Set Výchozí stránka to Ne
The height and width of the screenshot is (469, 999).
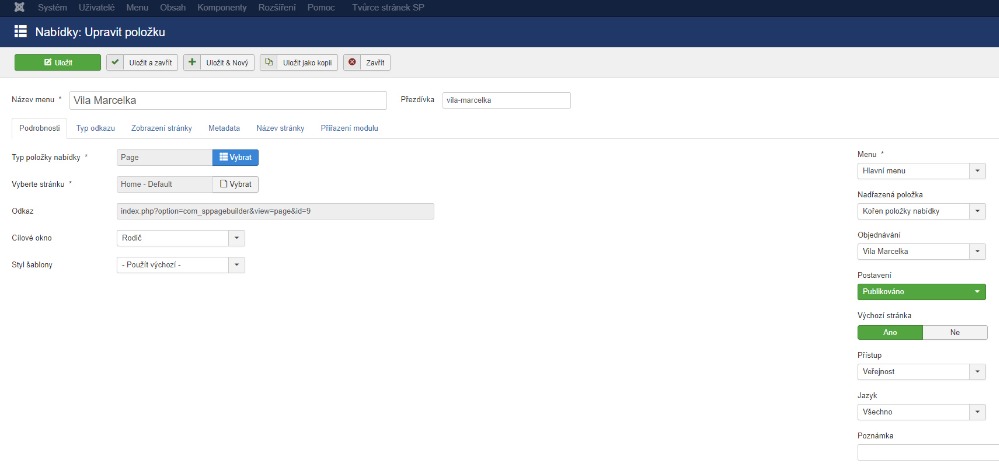(x=954, y=332)
